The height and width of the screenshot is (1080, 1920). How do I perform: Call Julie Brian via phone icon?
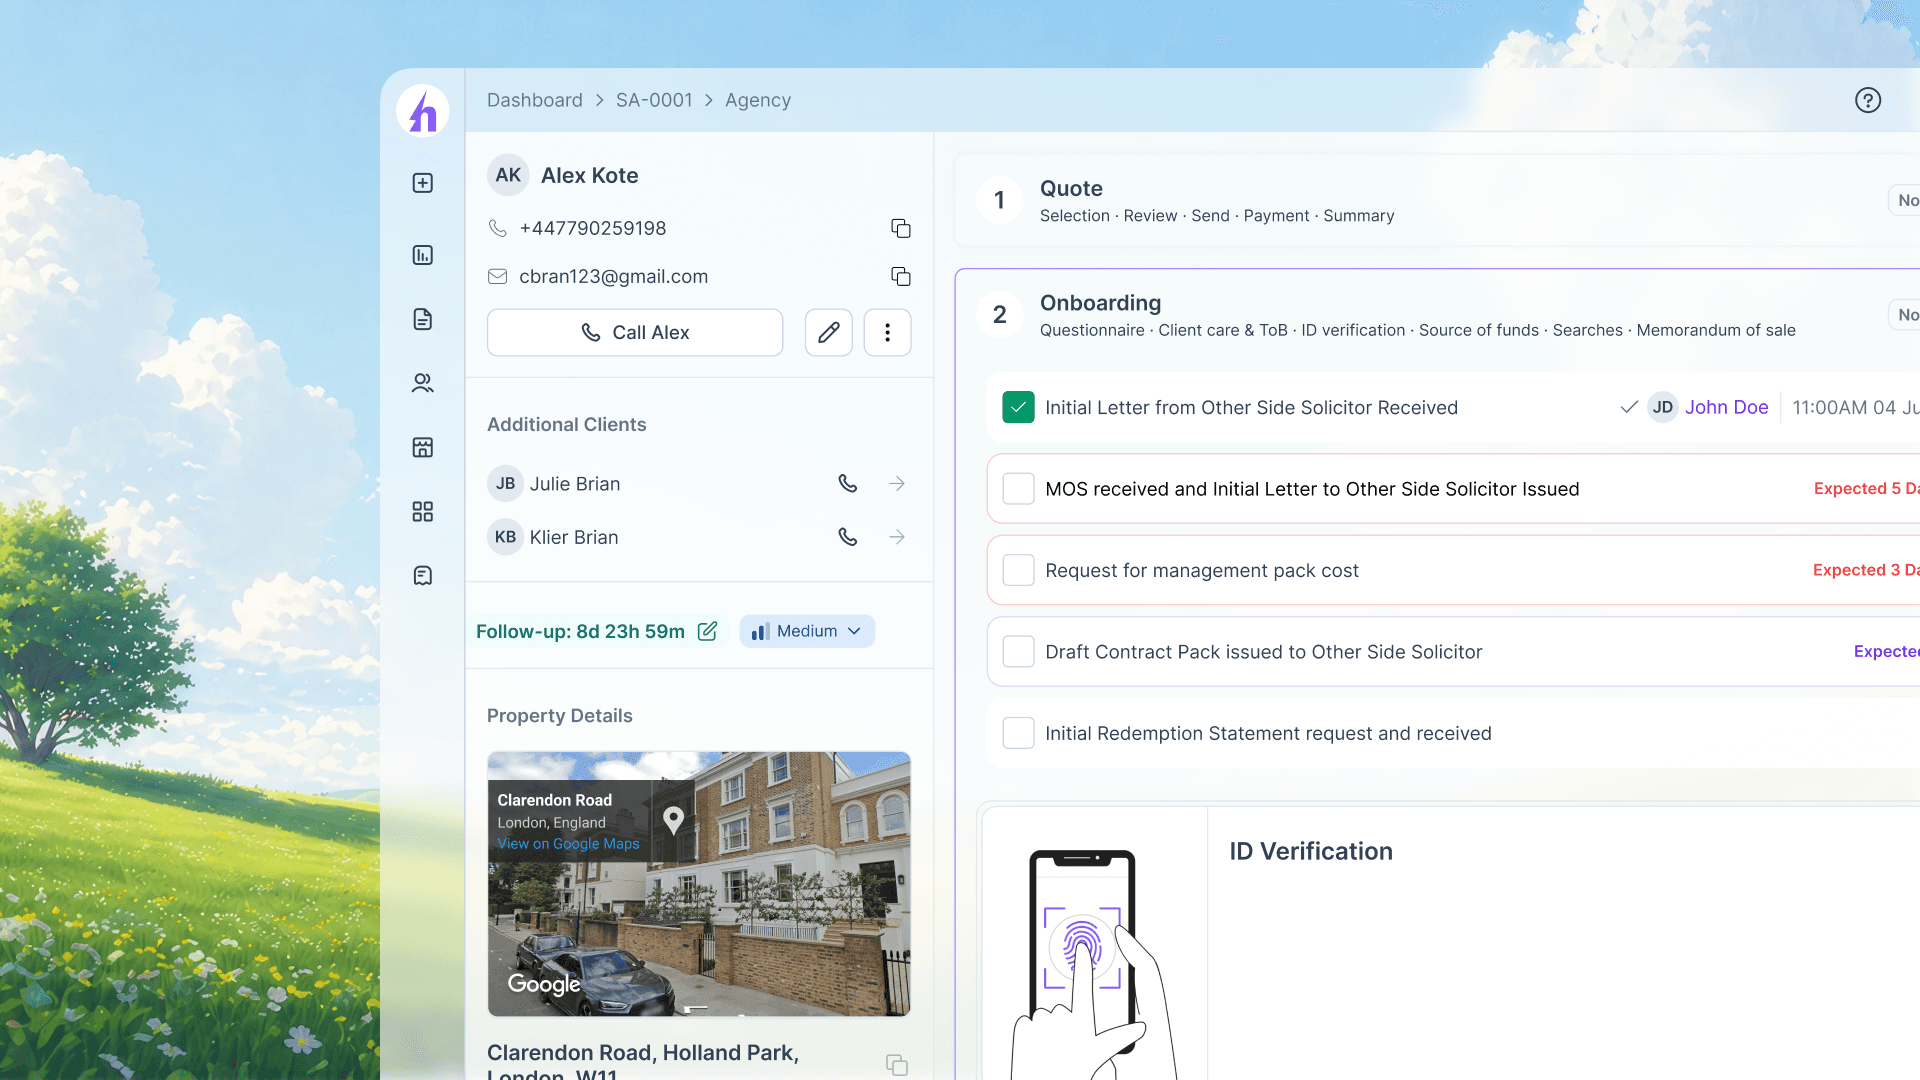(x=848, y=484)
